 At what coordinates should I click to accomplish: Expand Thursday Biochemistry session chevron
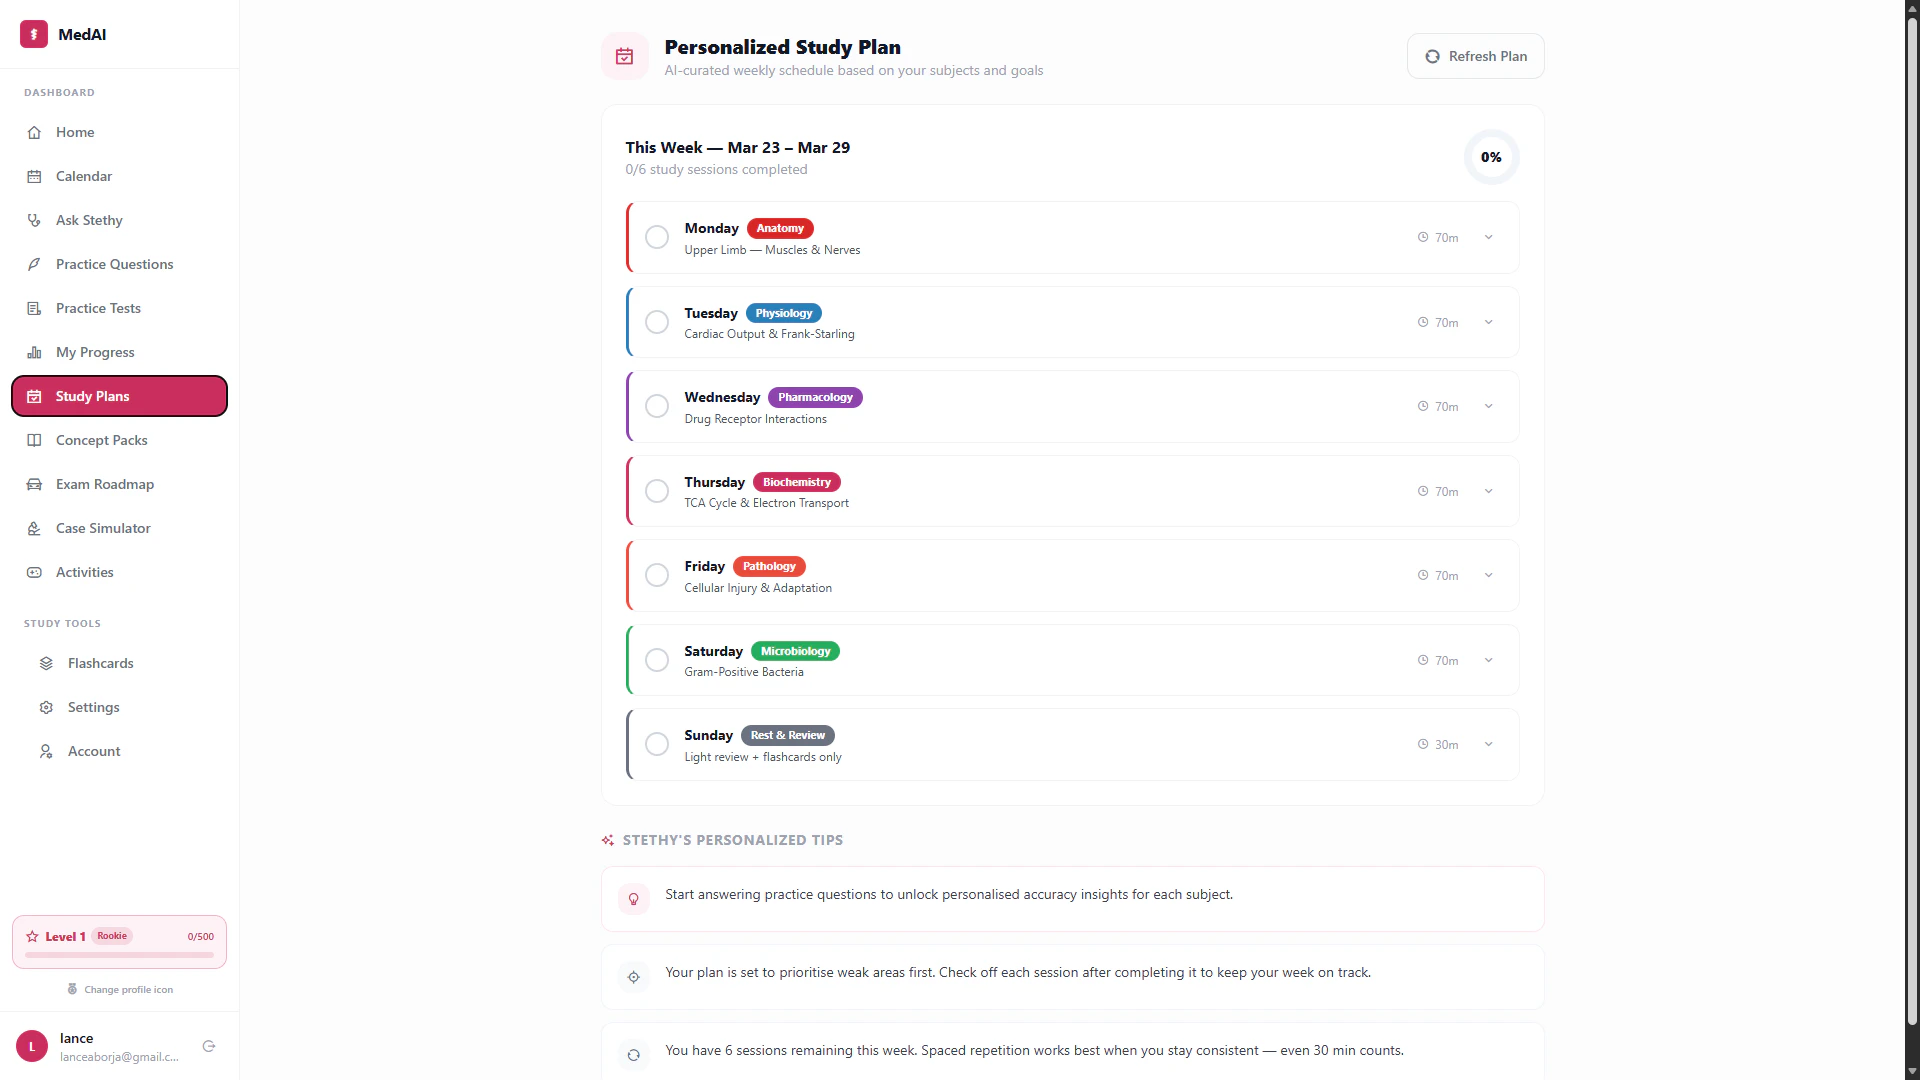[x=1489, y=491]
